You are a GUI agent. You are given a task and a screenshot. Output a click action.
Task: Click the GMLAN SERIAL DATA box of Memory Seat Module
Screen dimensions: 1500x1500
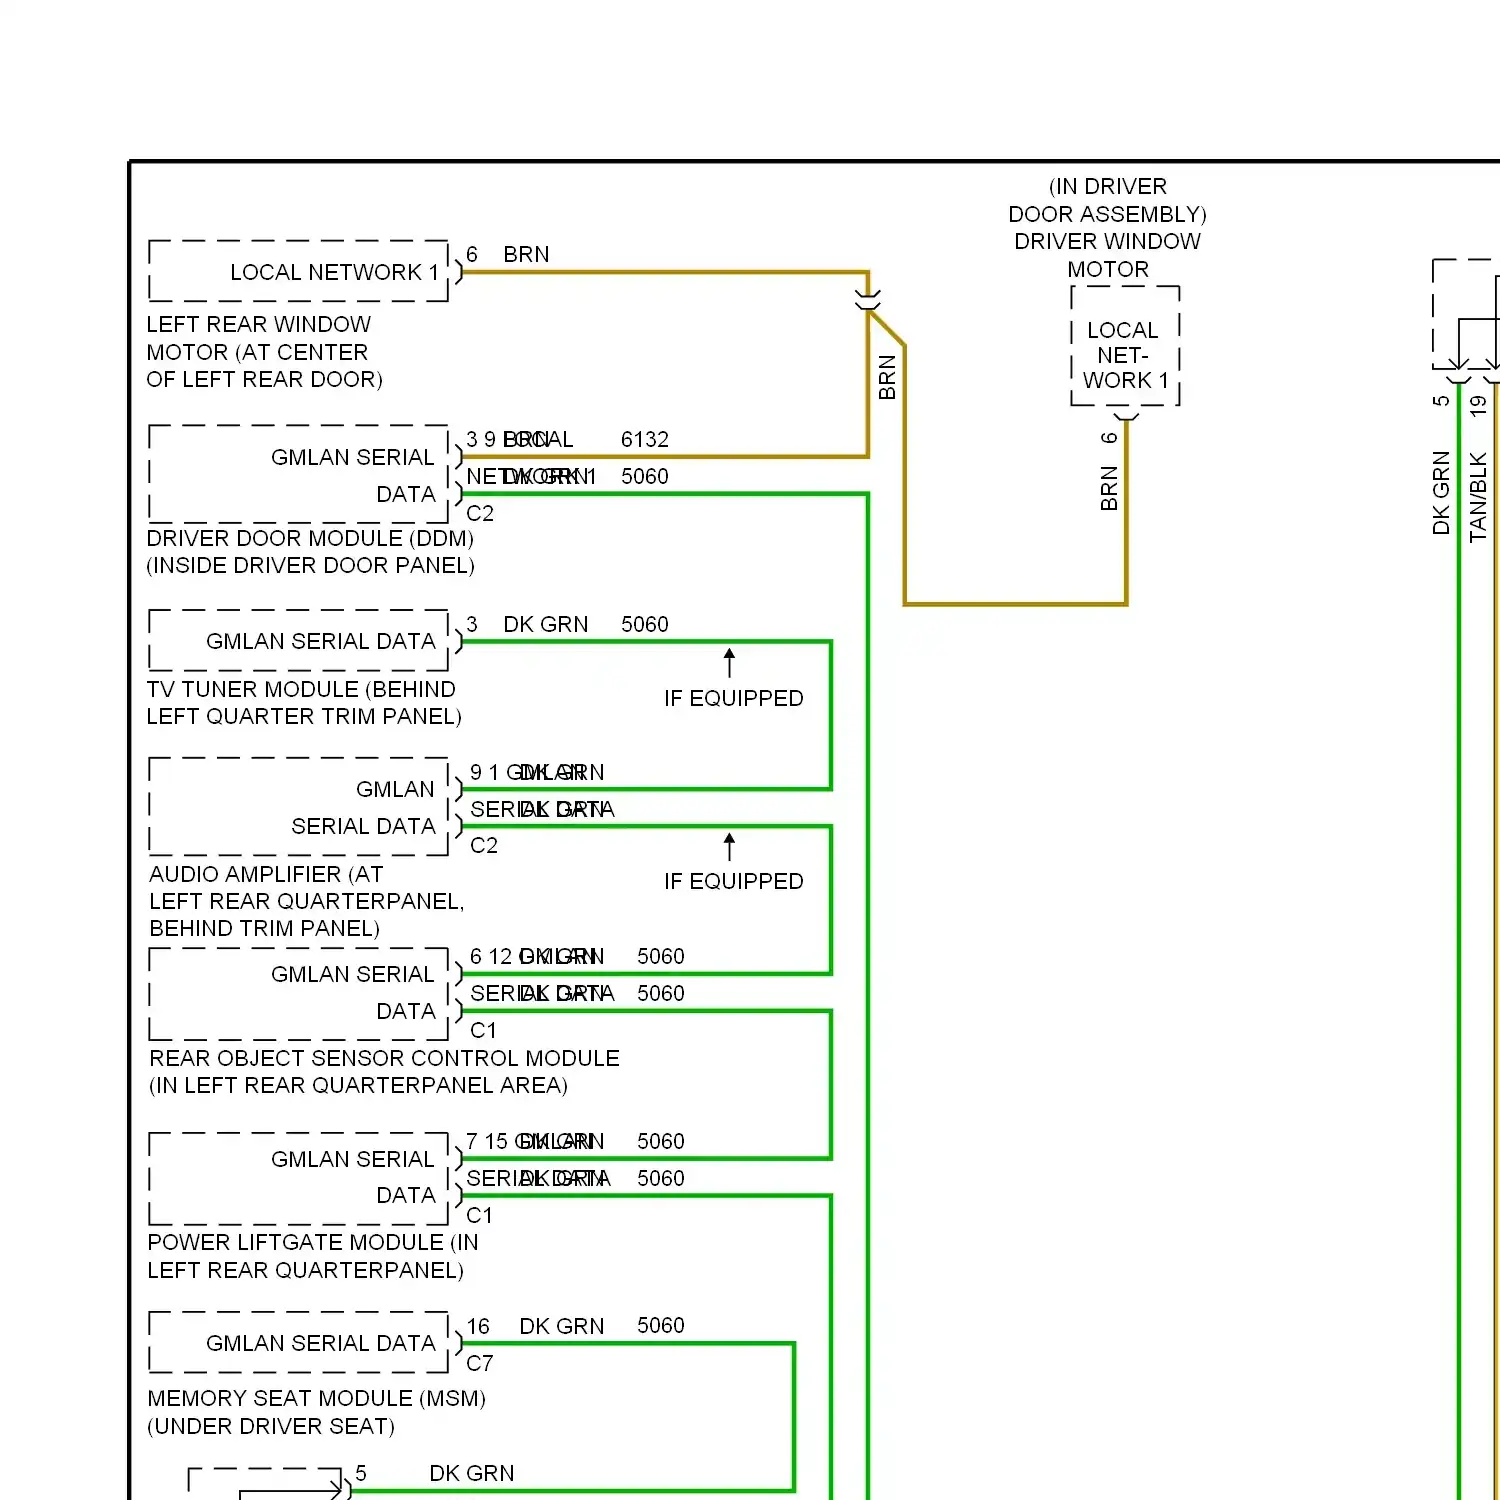coord(299,1342)
